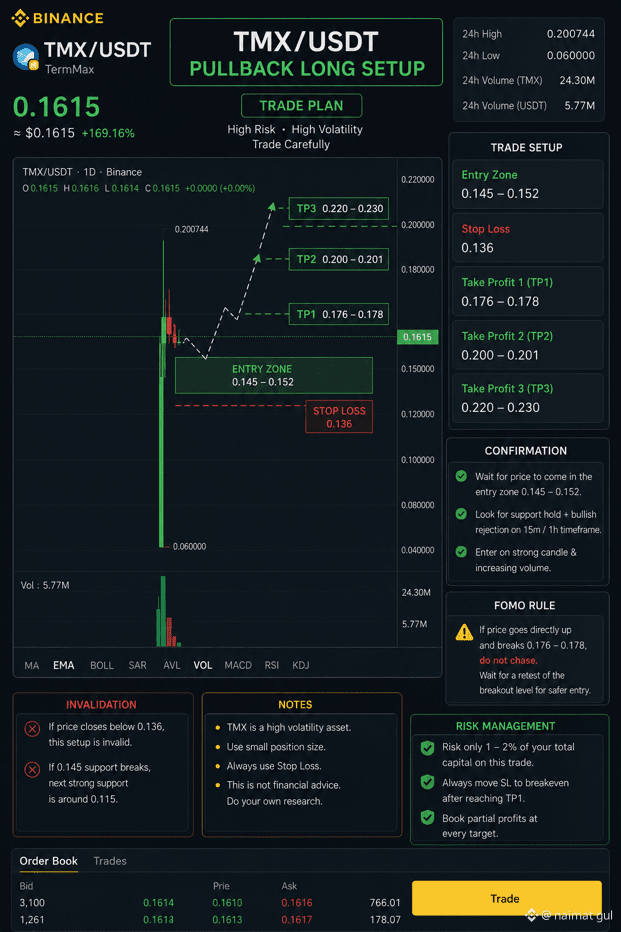621x932 pixels.
Task: Click the bid price 0.1614 in order book
Action: [x=159, y=902]
